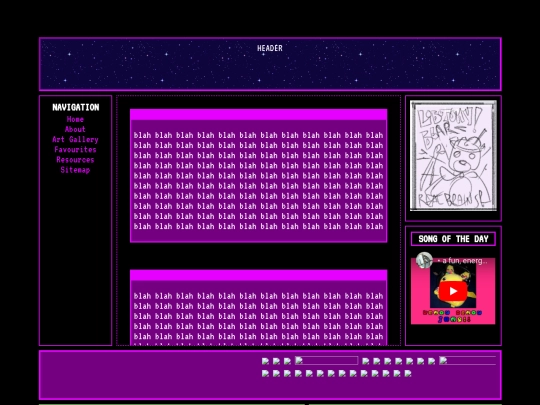Image resolution: width=540 pixels, height=405 pixels.
Task: Click the YouTube channel avatar icon
Action: [x=424, y=260]
